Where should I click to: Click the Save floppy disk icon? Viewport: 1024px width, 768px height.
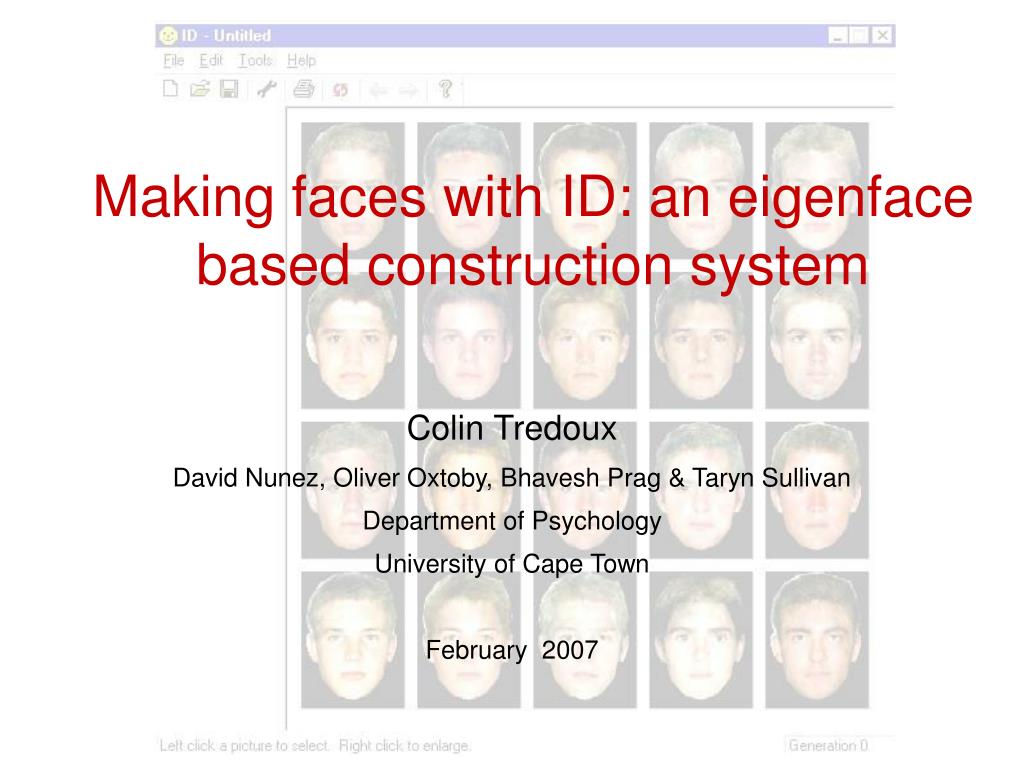click(229, 88)
